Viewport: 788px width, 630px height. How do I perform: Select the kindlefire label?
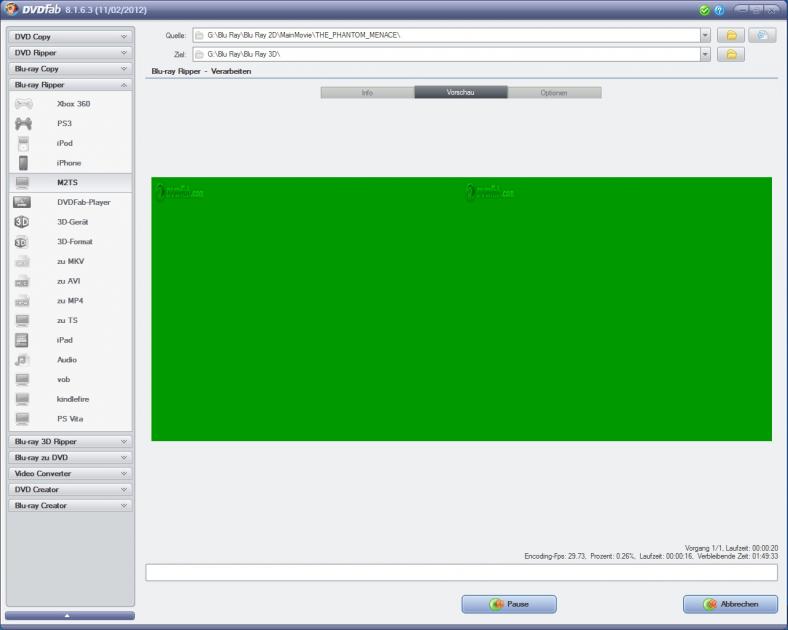(73, 399)
